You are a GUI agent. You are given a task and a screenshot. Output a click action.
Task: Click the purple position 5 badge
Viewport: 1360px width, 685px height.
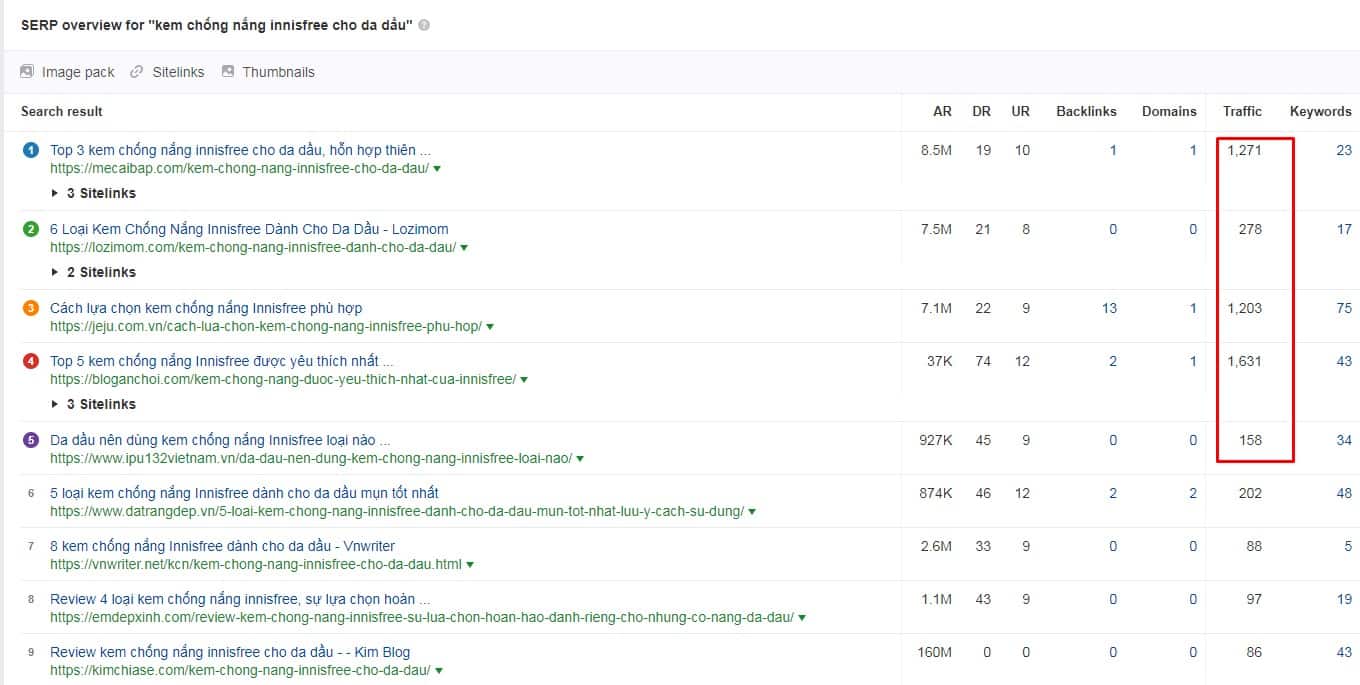[x=31, y=440]
